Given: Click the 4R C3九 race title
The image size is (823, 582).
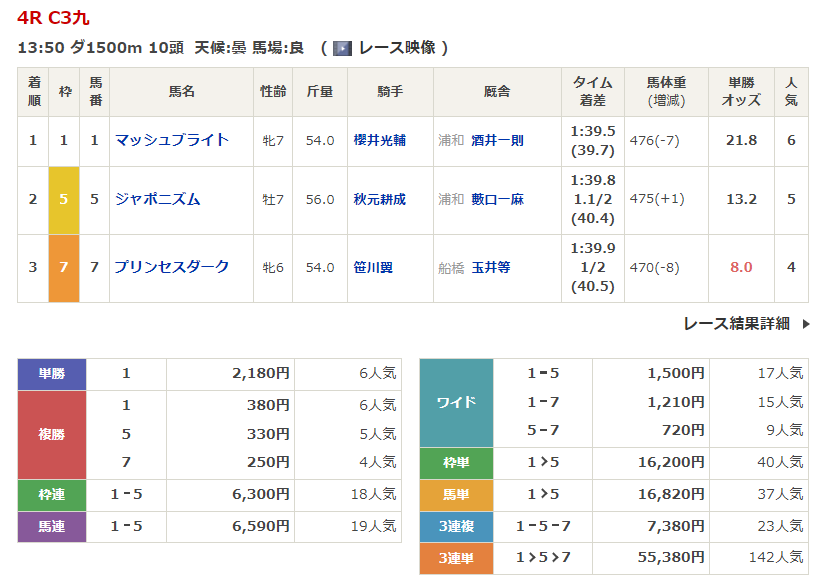Looking at the screenshot, I should (x=54, y=18).
